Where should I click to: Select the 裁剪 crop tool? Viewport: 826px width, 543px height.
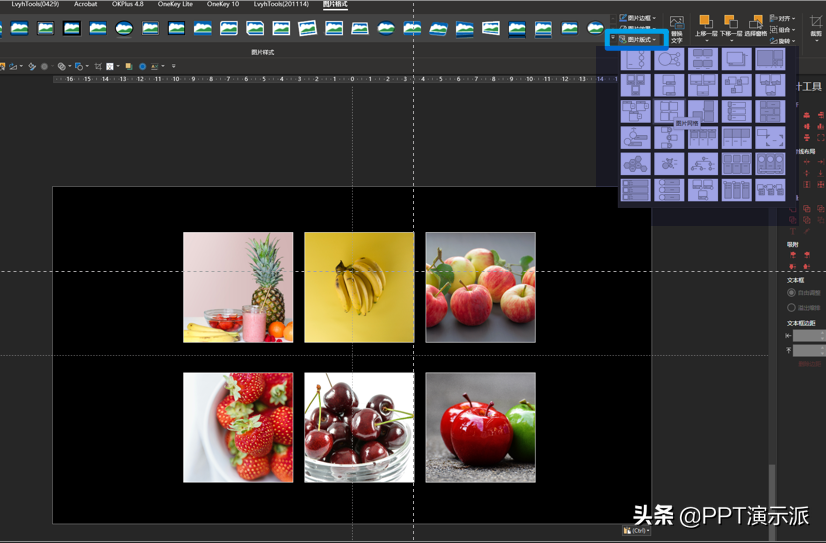click(x=816, y=27)
